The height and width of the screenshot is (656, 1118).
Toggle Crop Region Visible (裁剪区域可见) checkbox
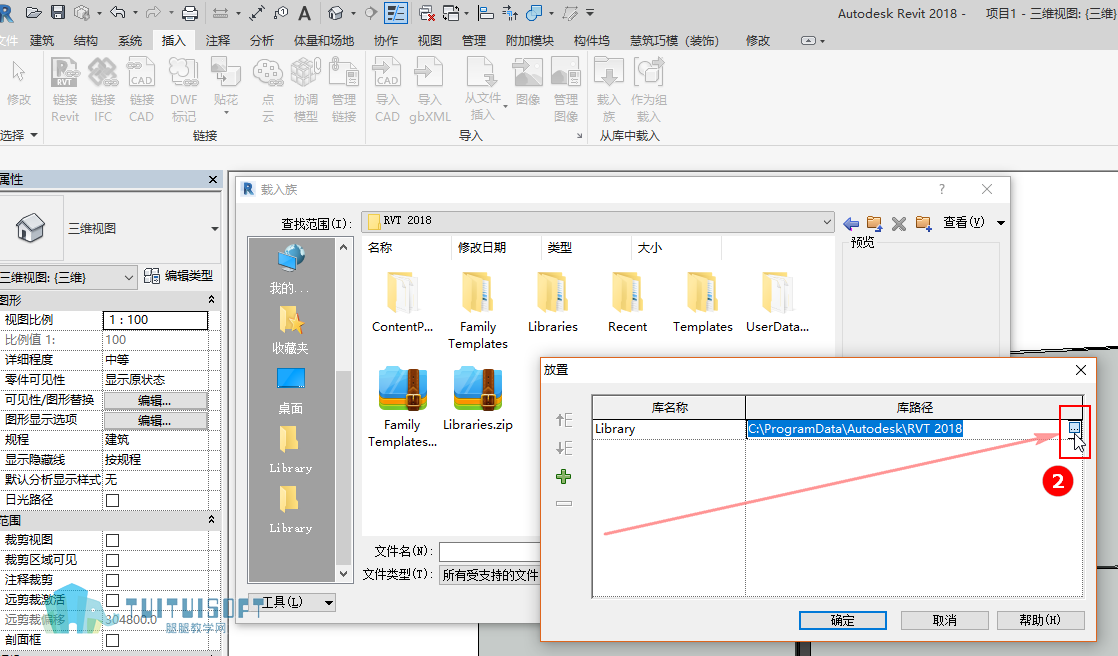coord(112,560)
